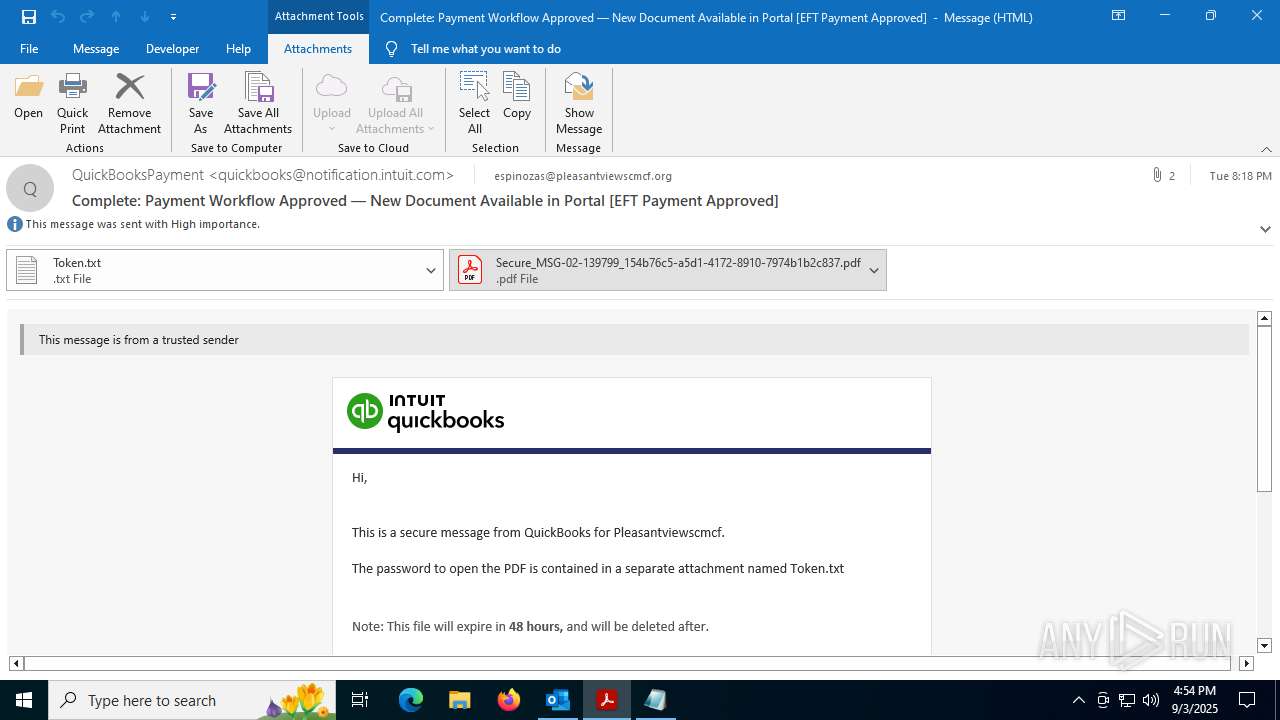Click sender avatar circle
Viewport: 1280px width, 720px height.
tap(30, 189)
